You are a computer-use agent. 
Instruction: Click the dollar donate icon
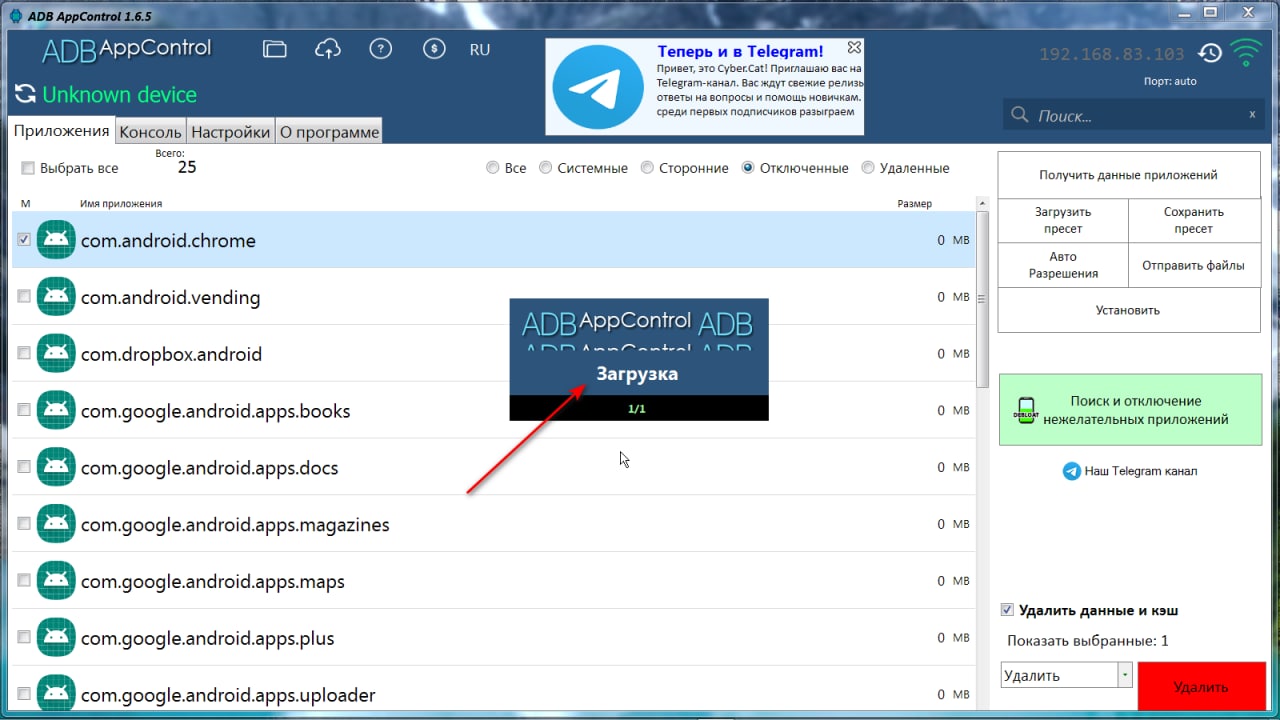433,49
